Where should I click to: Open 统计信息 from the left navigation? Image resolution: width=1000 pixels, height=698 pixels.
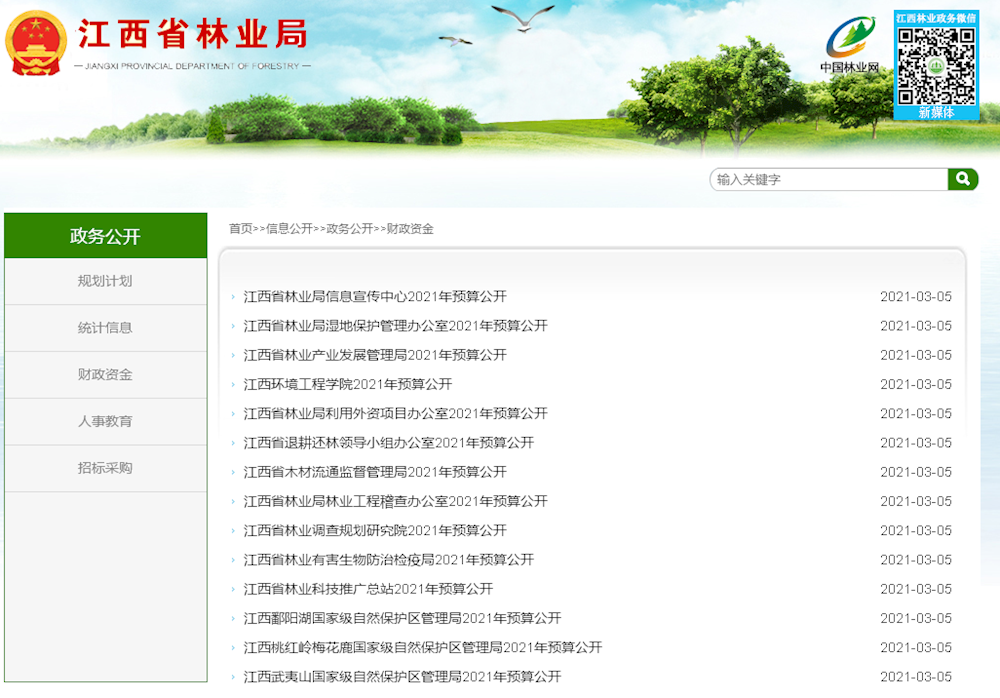click(105, 328)
